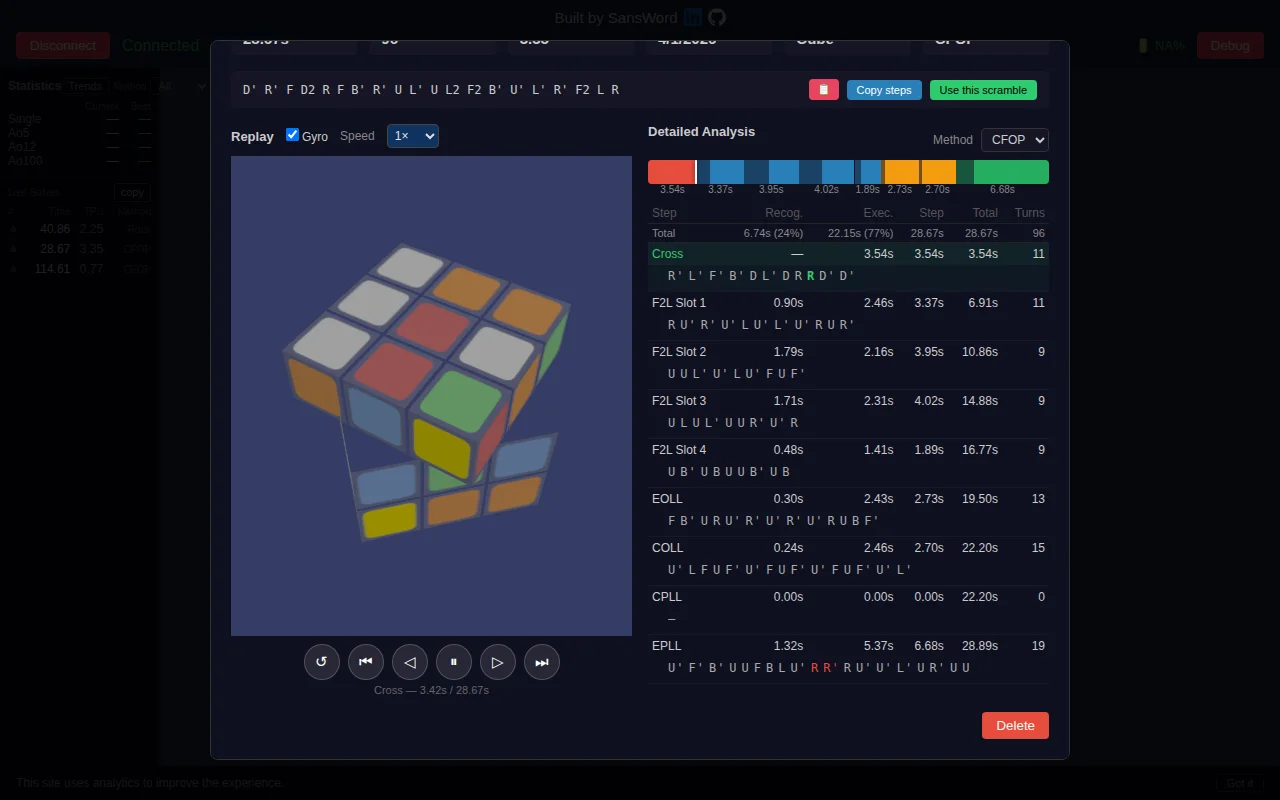Click the 6.68s label under timeline
The height and width of the screenshot is (800, 1280).
click(x=1002, y=190)
